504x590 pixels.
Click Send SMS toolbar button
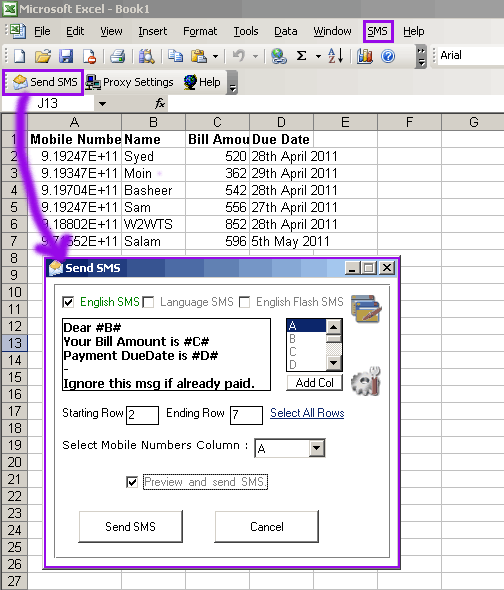pos(45,82)
